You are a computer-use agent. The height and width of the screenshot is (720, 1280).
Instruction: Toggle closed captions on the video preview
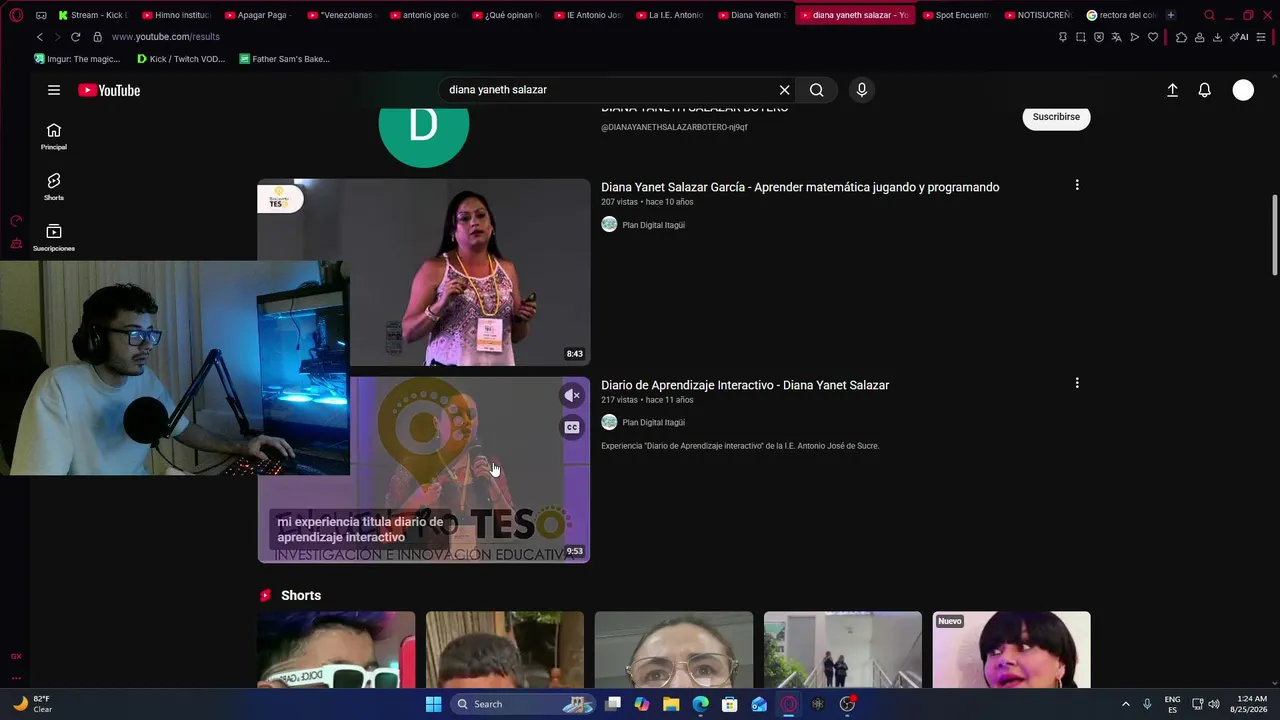(572, 428)
